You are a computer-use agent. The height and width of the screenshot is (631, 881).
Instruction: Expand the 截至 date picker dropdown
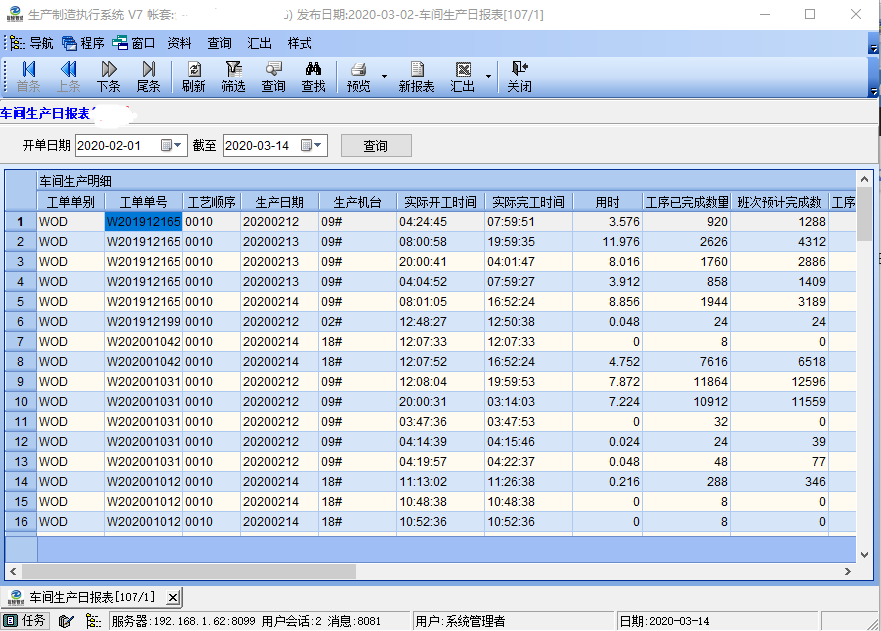[317, 146]
